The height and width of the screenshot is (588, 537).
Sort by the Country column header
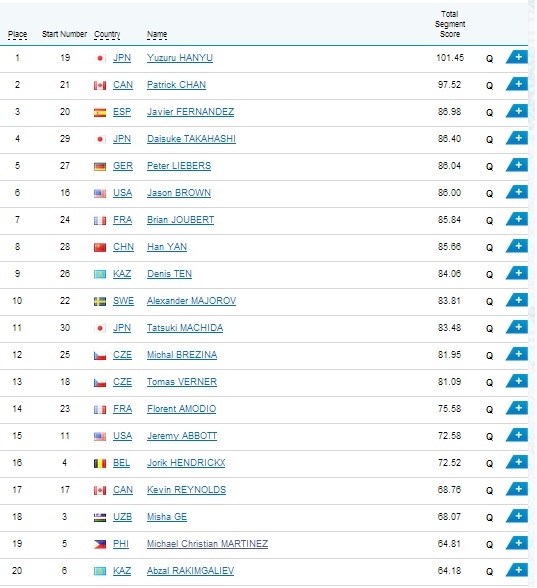pyautogui.click(x=107, y=34)
